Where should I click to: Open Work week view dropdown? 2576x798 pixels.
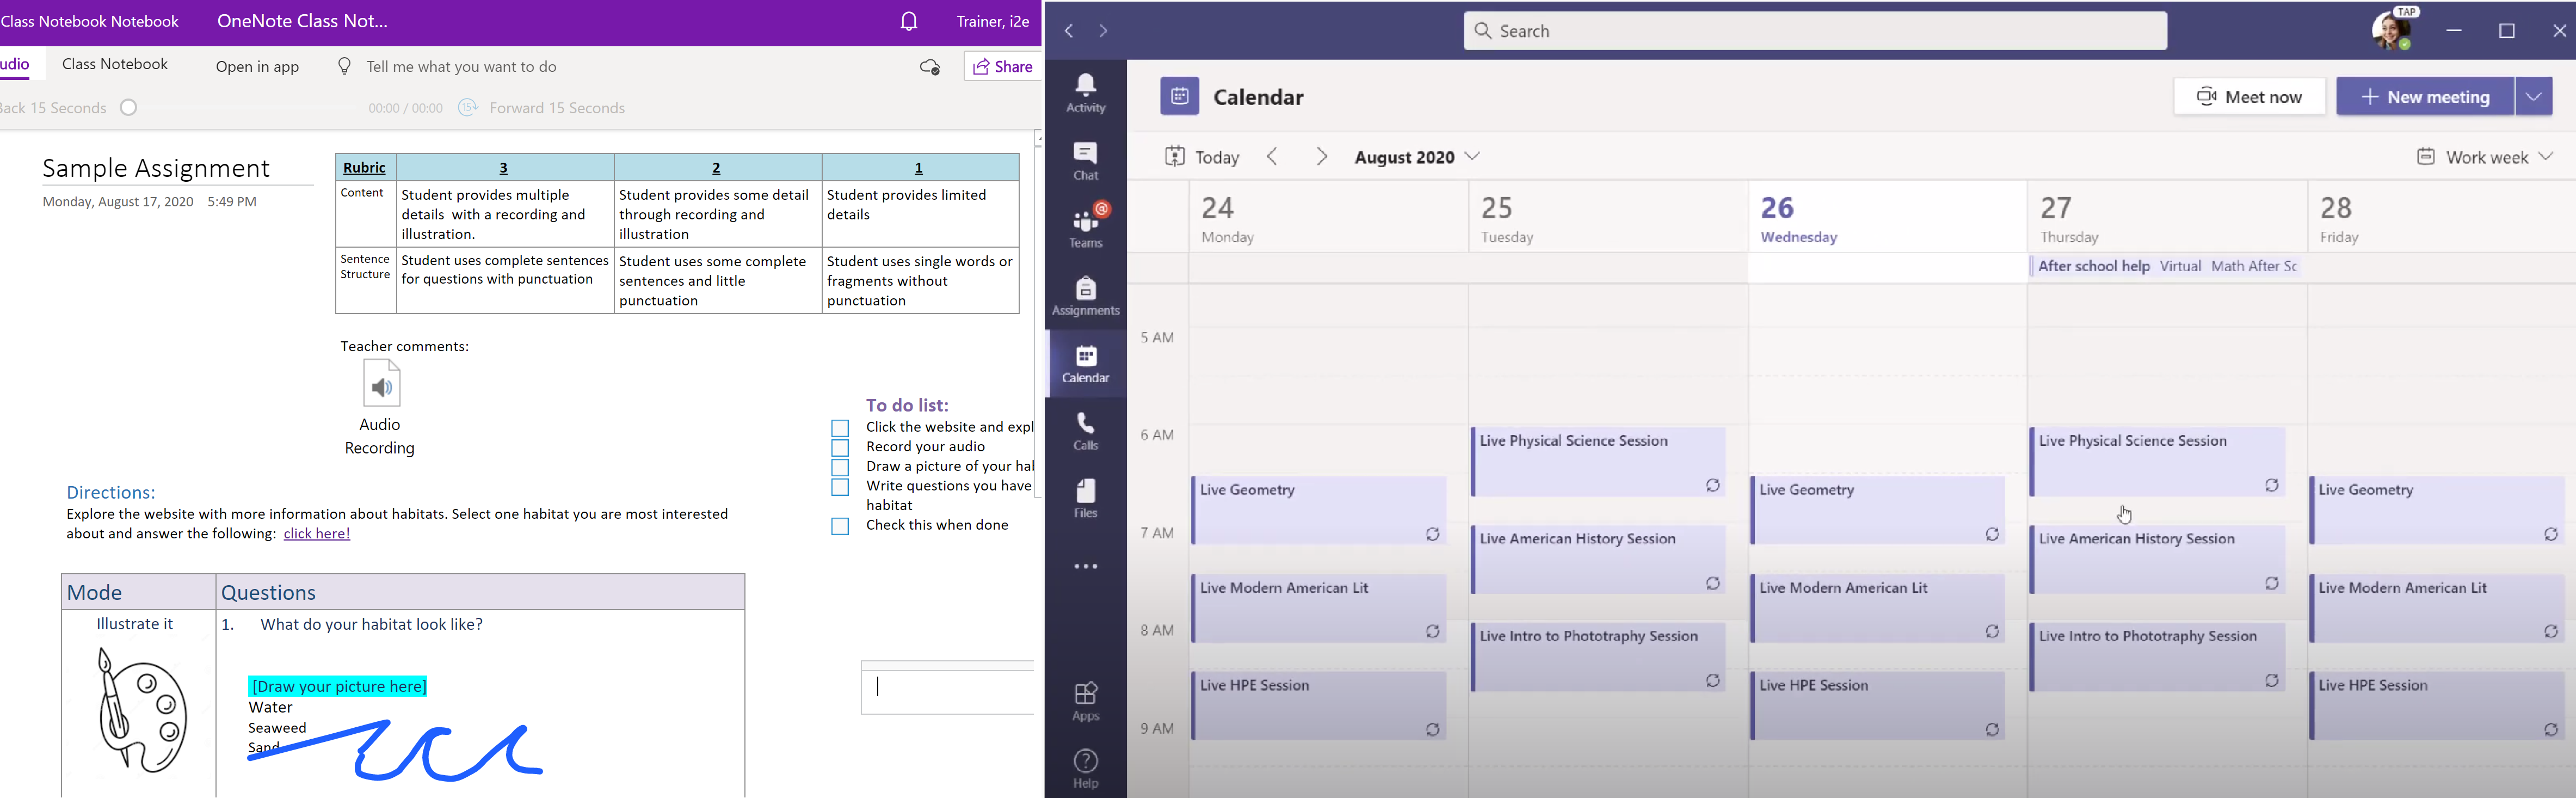point(2485,156)
